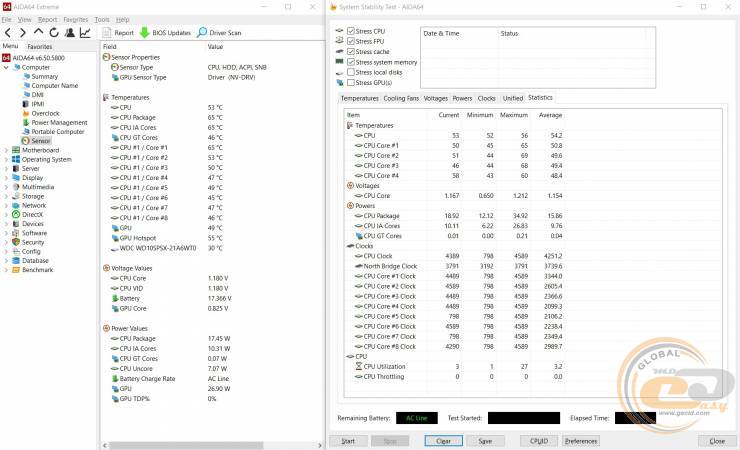Open the DMI tree item
This screenshot has height=450, width=740.
38,95
